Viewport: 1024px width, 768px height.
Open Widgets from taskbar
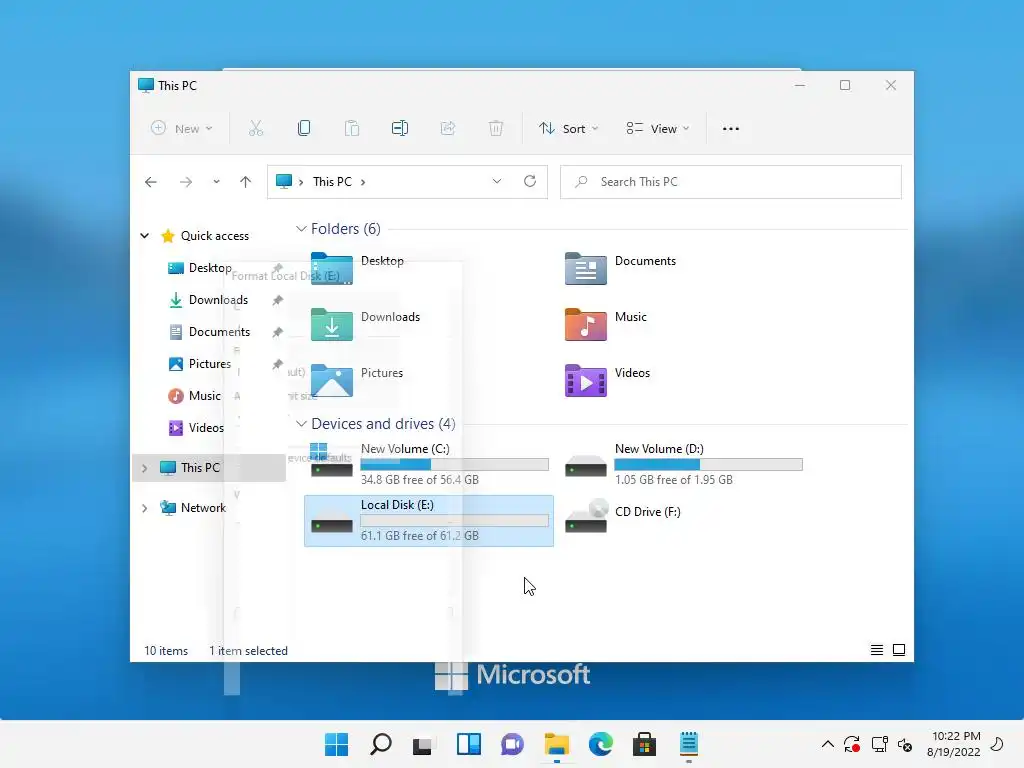point(469,744)
